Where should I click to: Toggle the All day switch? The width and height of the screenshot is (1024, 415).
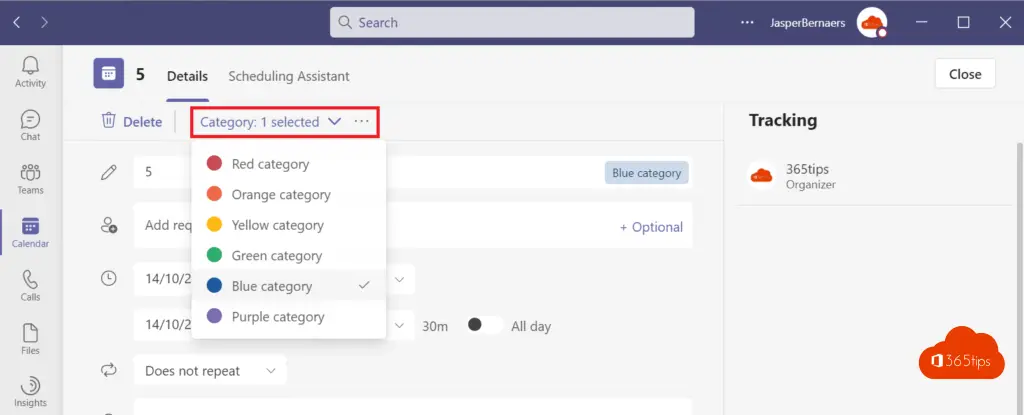[482, 325]
